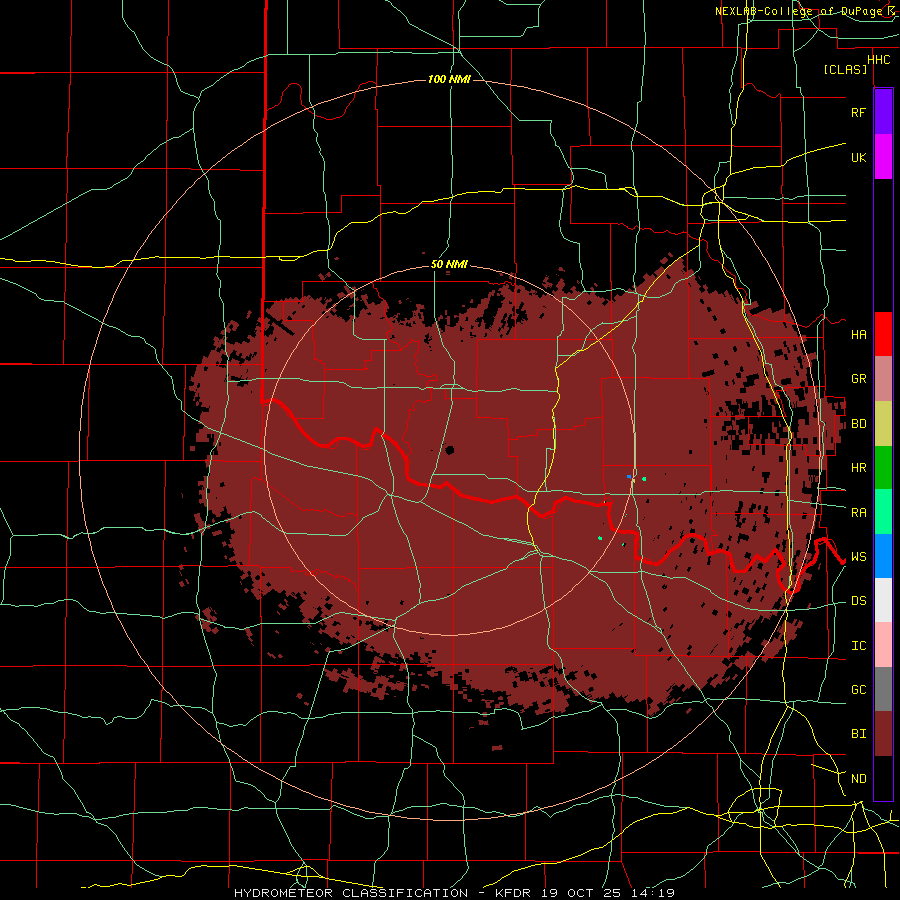The height and width of the screenshot is (900, 900).
Task: Click the "HHC" product code text
Action: (879, 60)
